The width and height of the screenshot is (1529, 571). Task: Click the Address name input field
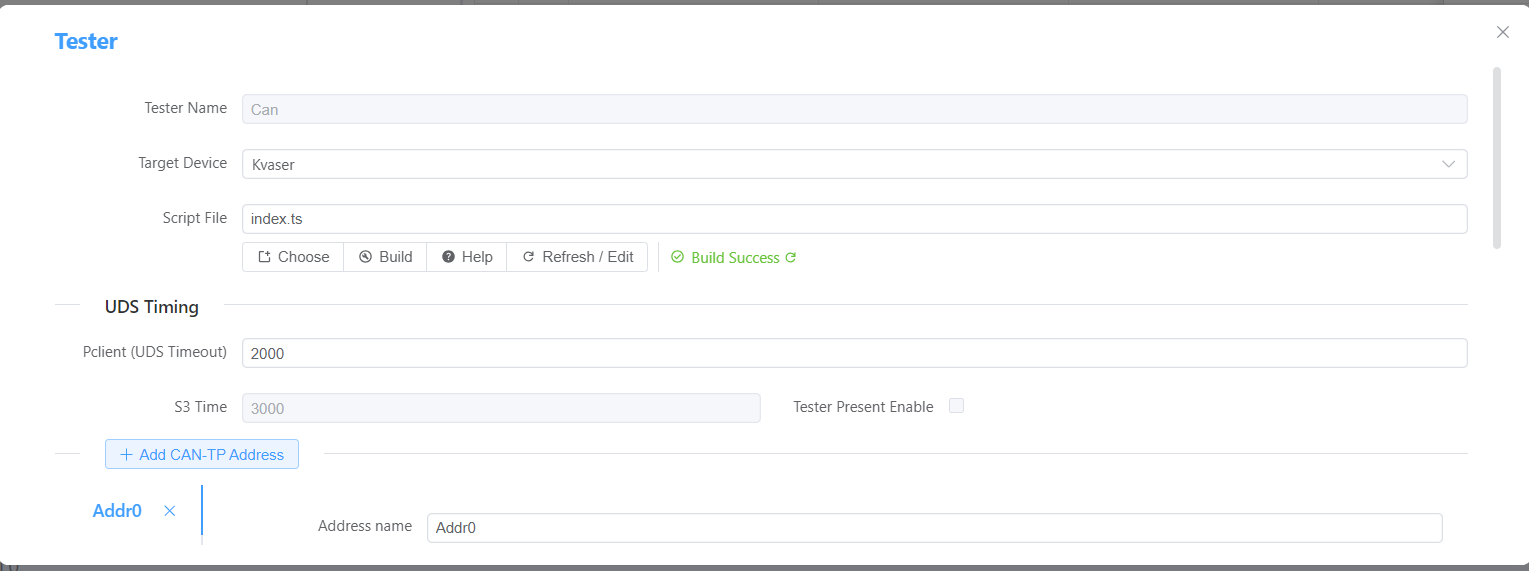click(x=934, y=528)
